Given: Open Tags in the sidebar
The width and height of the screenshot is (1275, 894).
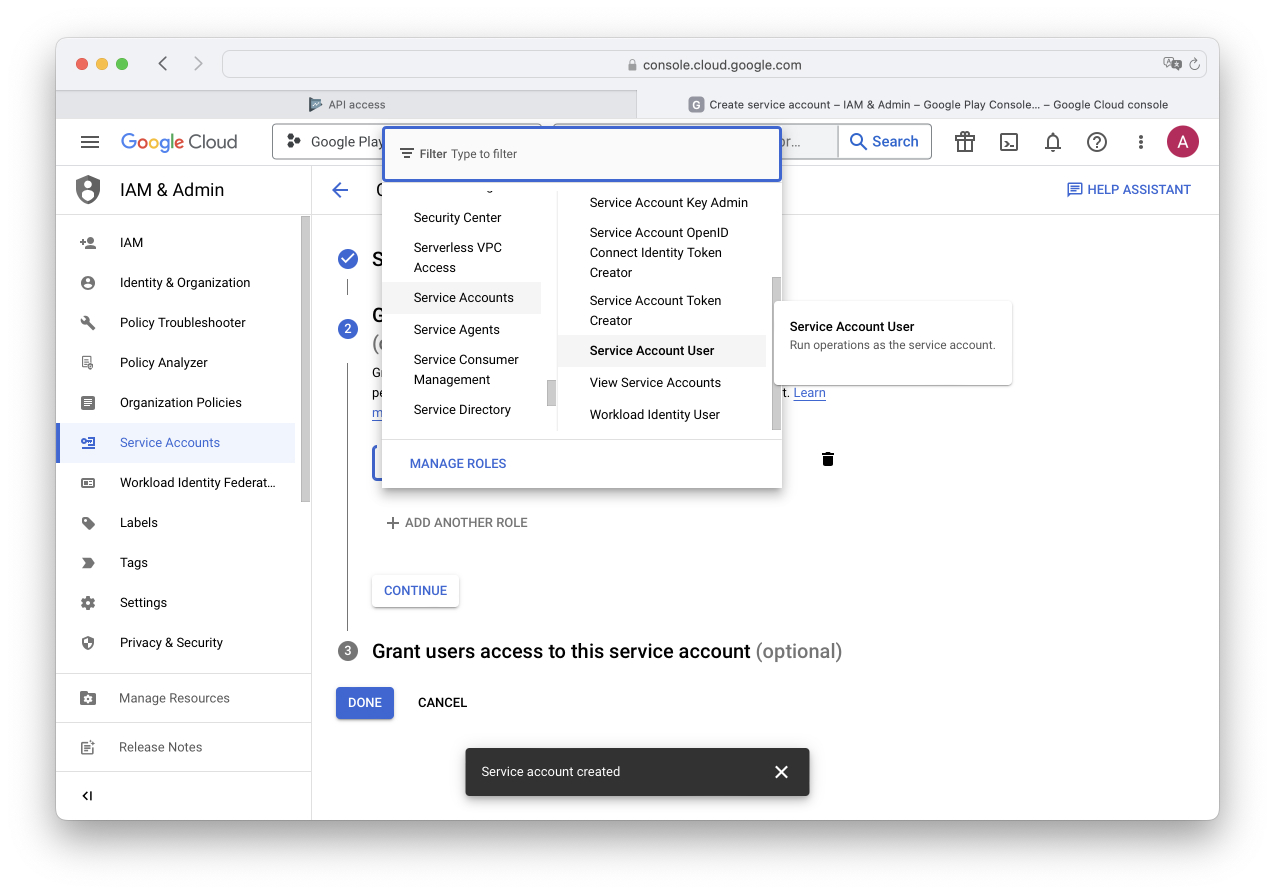Looking at the screenshot, I should [x=176, y=563].
